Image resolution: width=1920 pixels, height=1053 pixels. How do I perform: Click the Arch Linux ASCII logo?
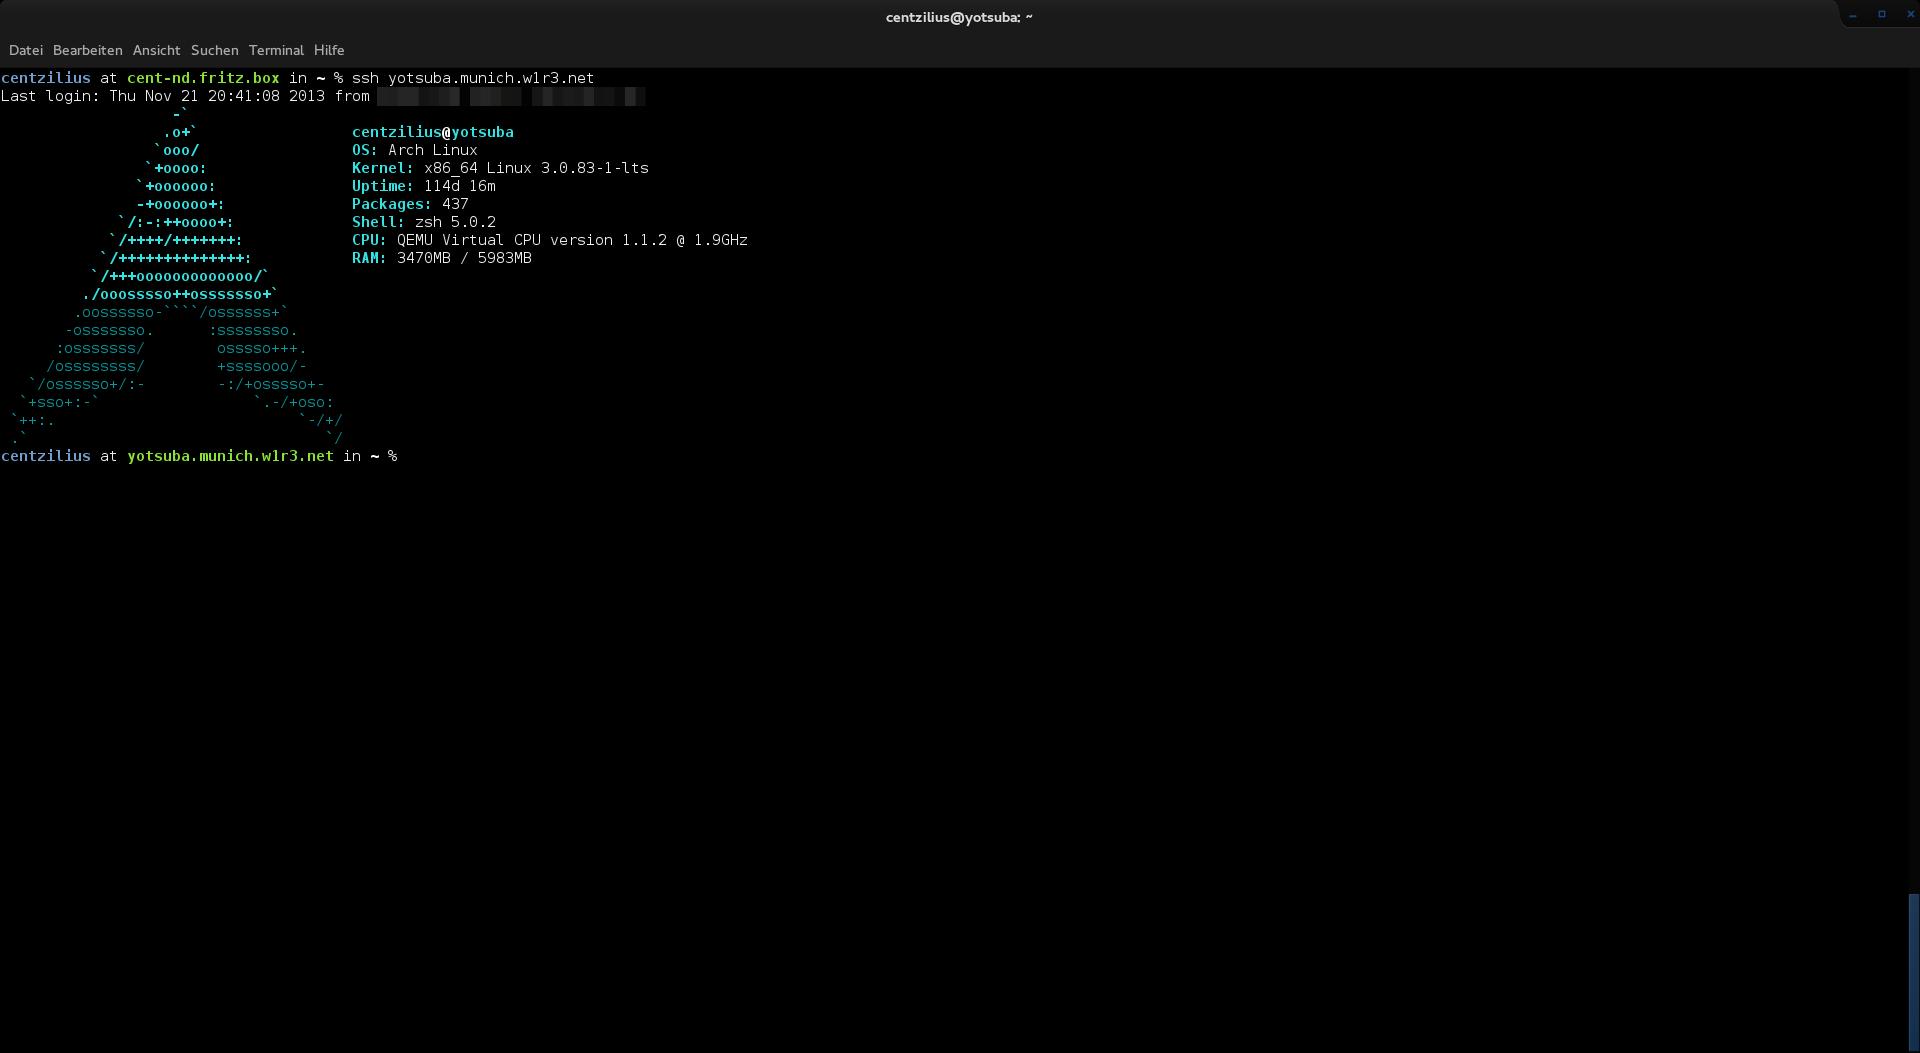coord(178,280)
